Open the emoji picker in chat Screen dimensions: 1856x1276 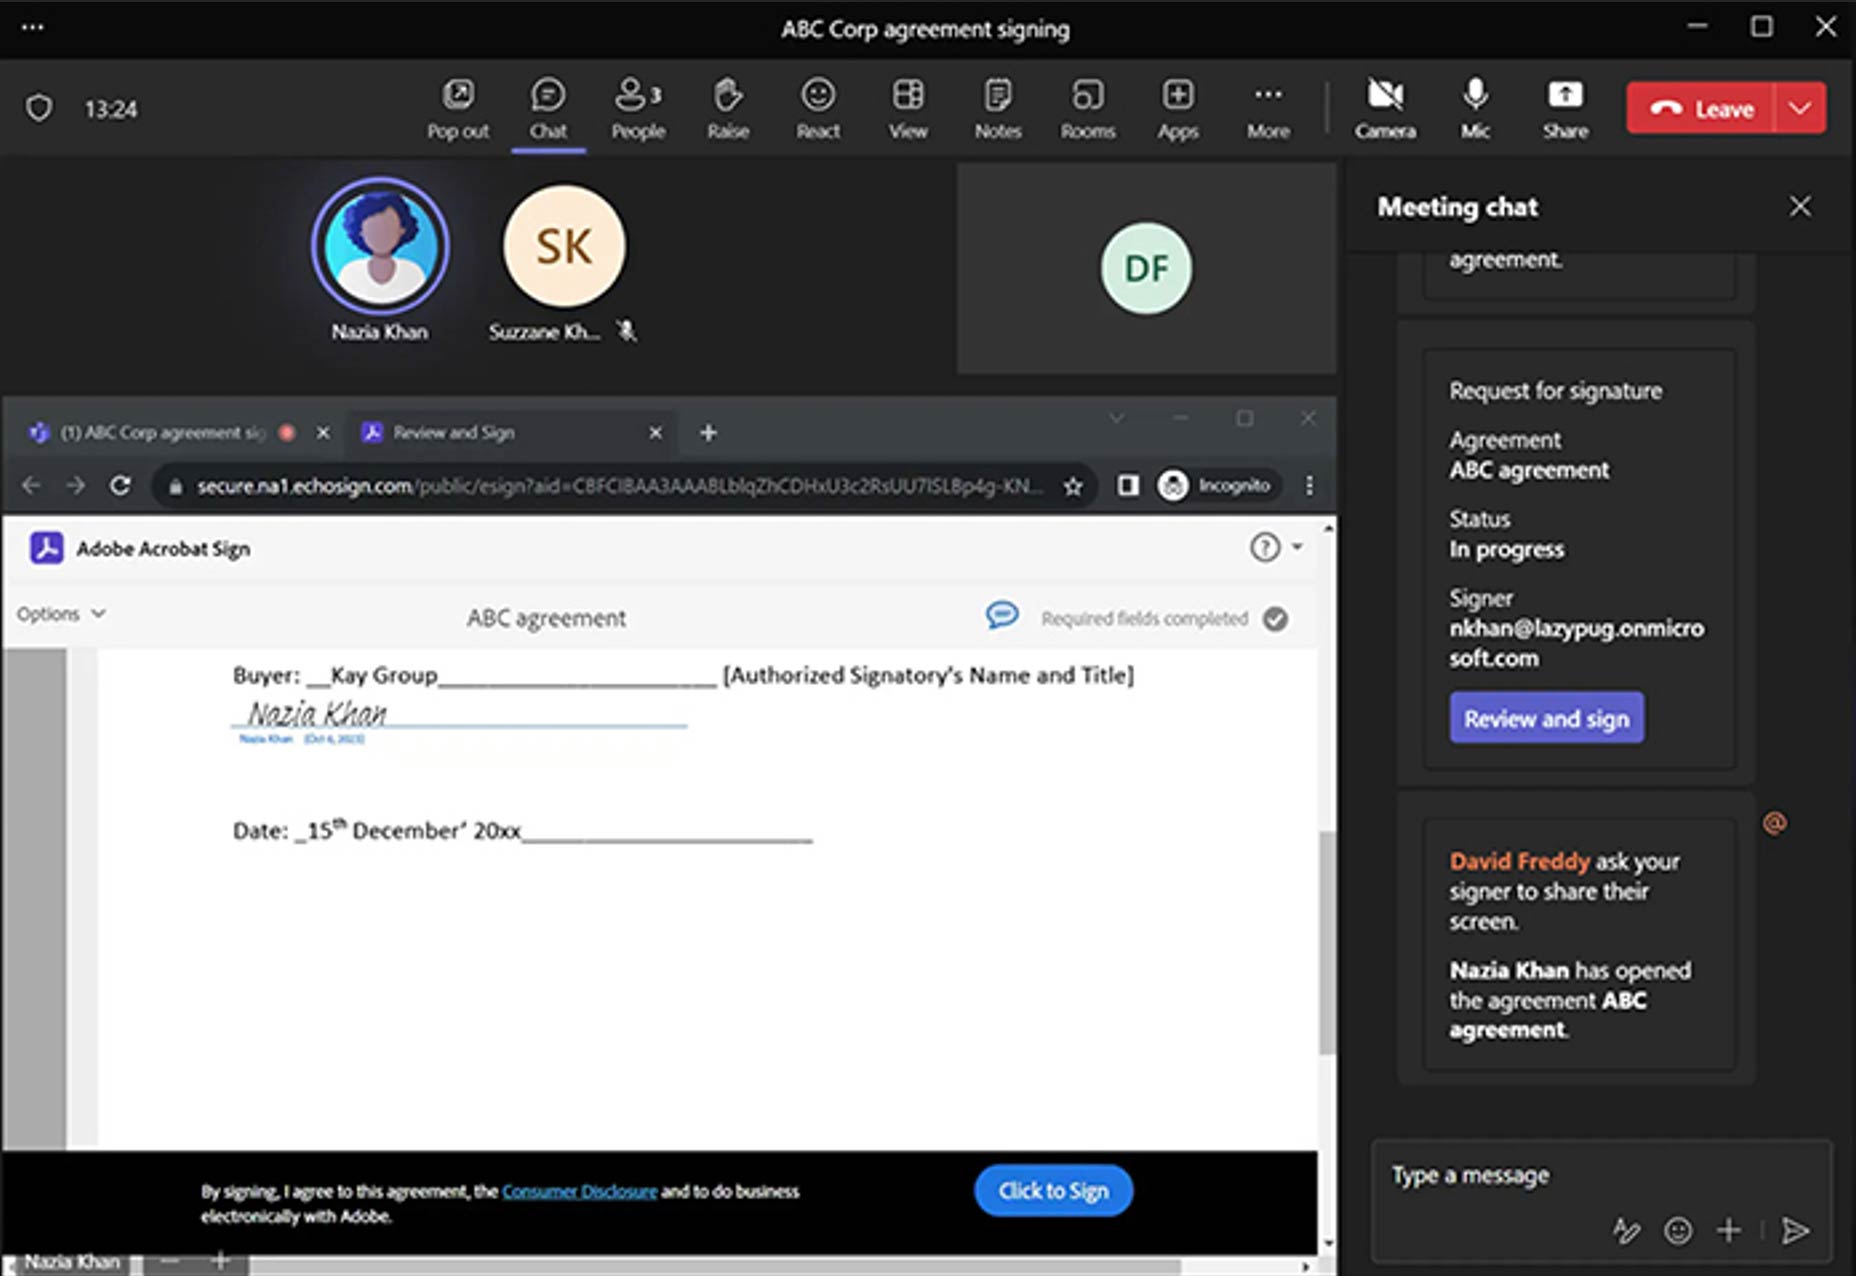click(1678, 1231)
